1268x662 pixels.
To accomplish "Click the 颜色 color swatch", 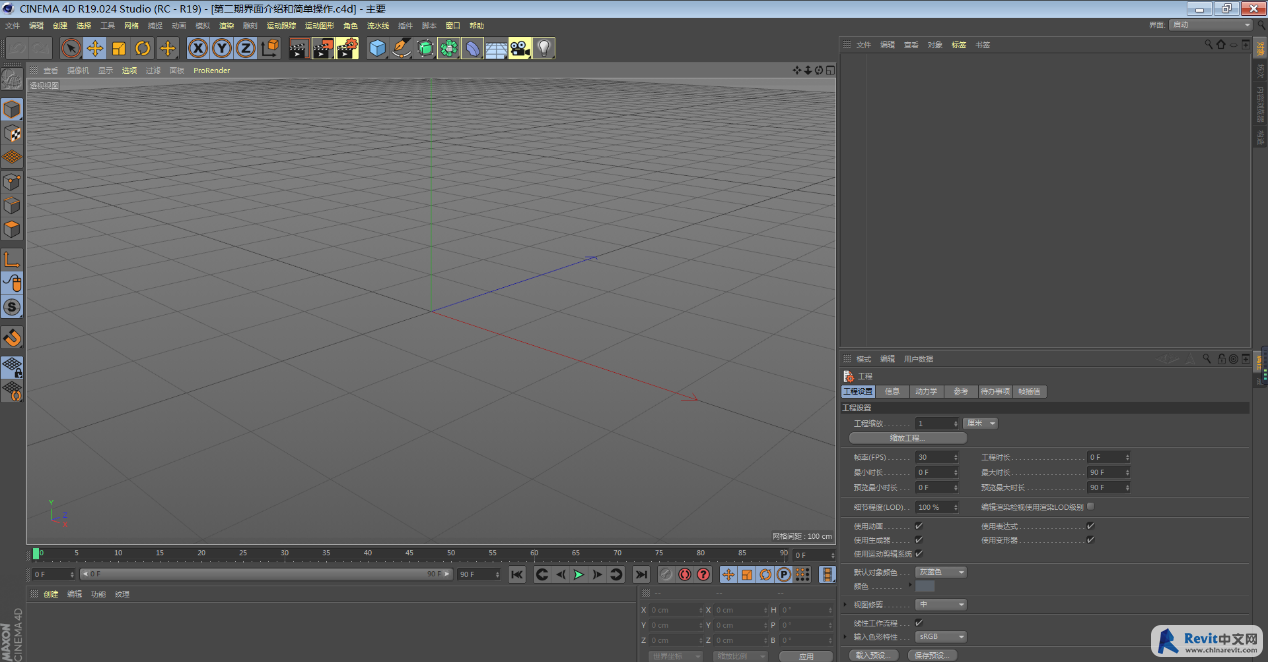I will point(925,586).
